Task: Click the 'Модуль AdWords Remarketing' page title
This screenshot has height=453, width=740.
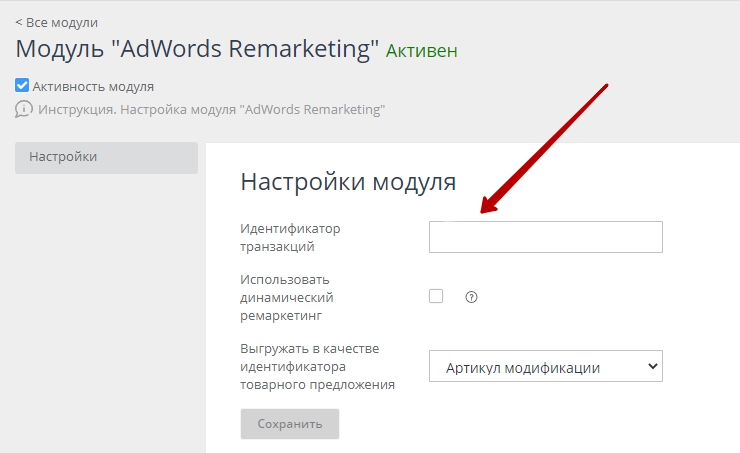Action: tap(197, 50)
